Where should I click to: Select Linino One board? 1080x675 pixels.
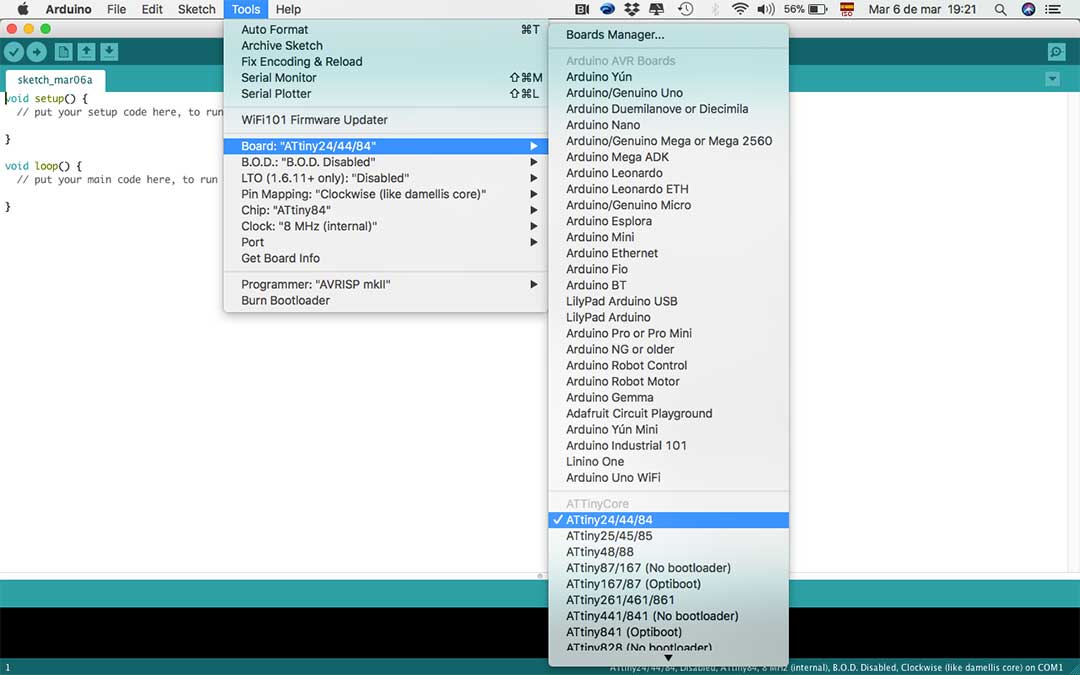[x=669, y=461]
